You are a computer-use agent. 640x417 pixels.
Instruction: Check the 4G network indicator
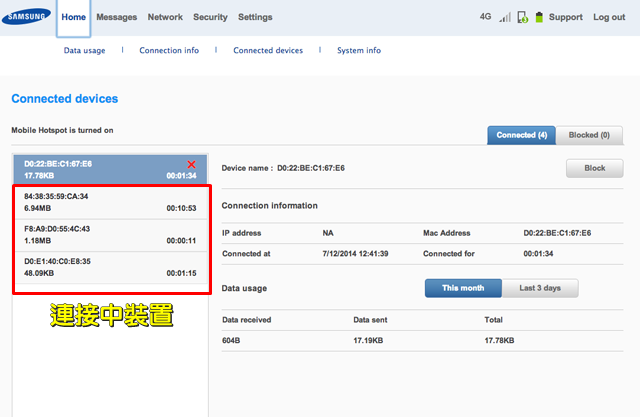pyautogui.click(x=485, y=17)
